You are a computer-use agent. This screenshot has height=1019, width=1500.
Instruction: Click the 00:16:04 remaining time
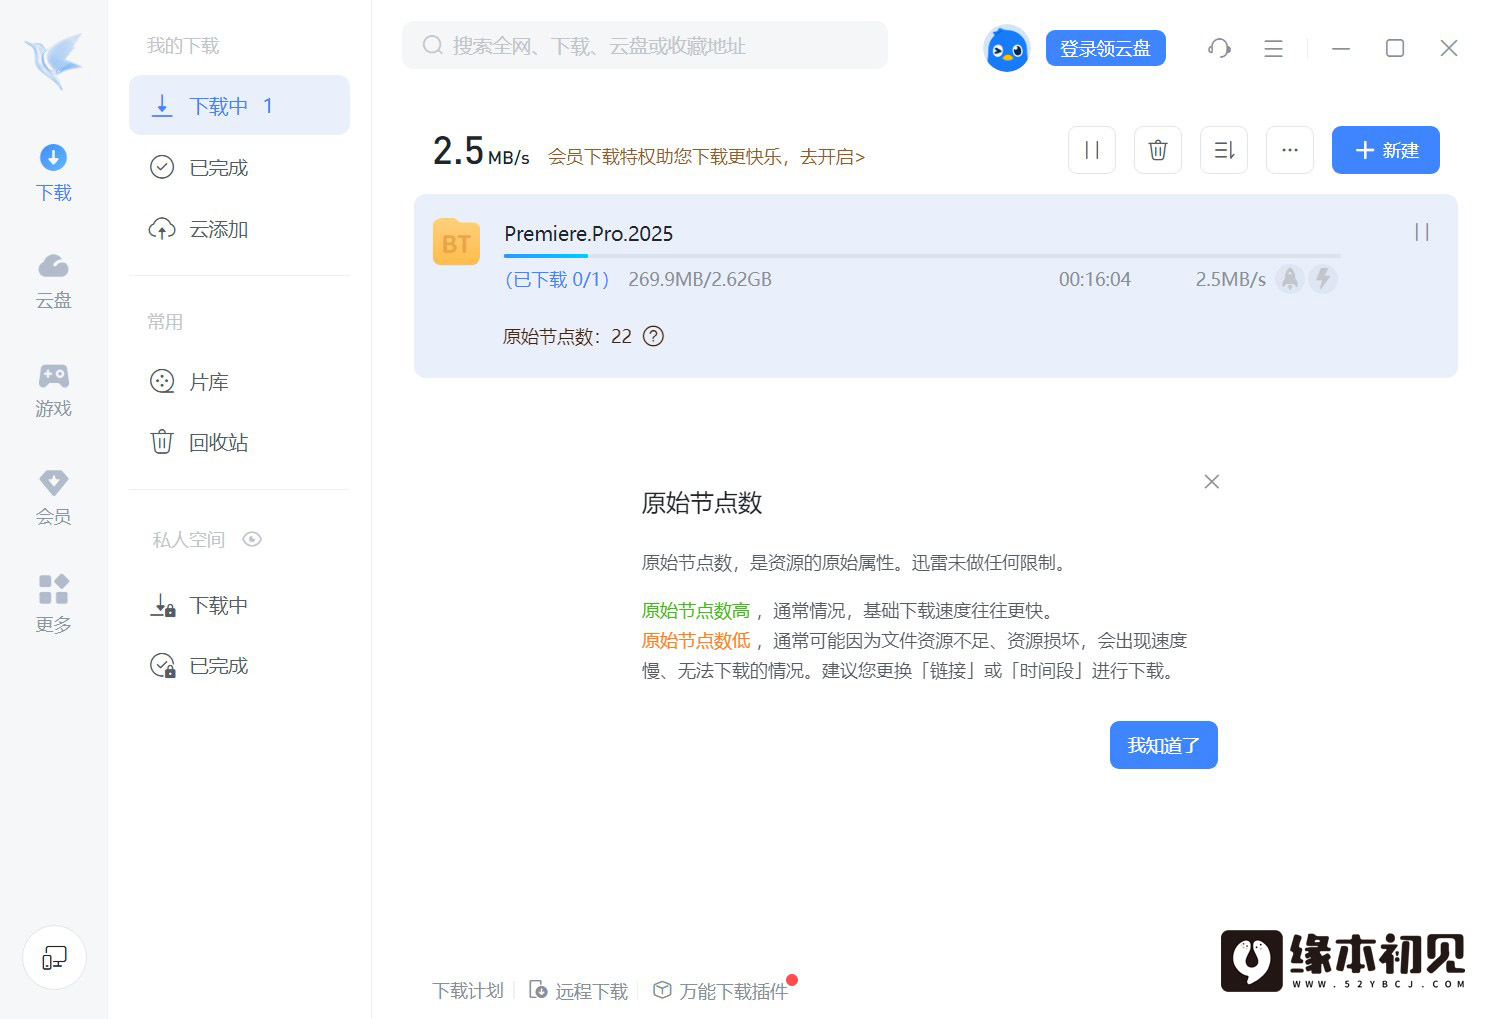point(1095,280)
